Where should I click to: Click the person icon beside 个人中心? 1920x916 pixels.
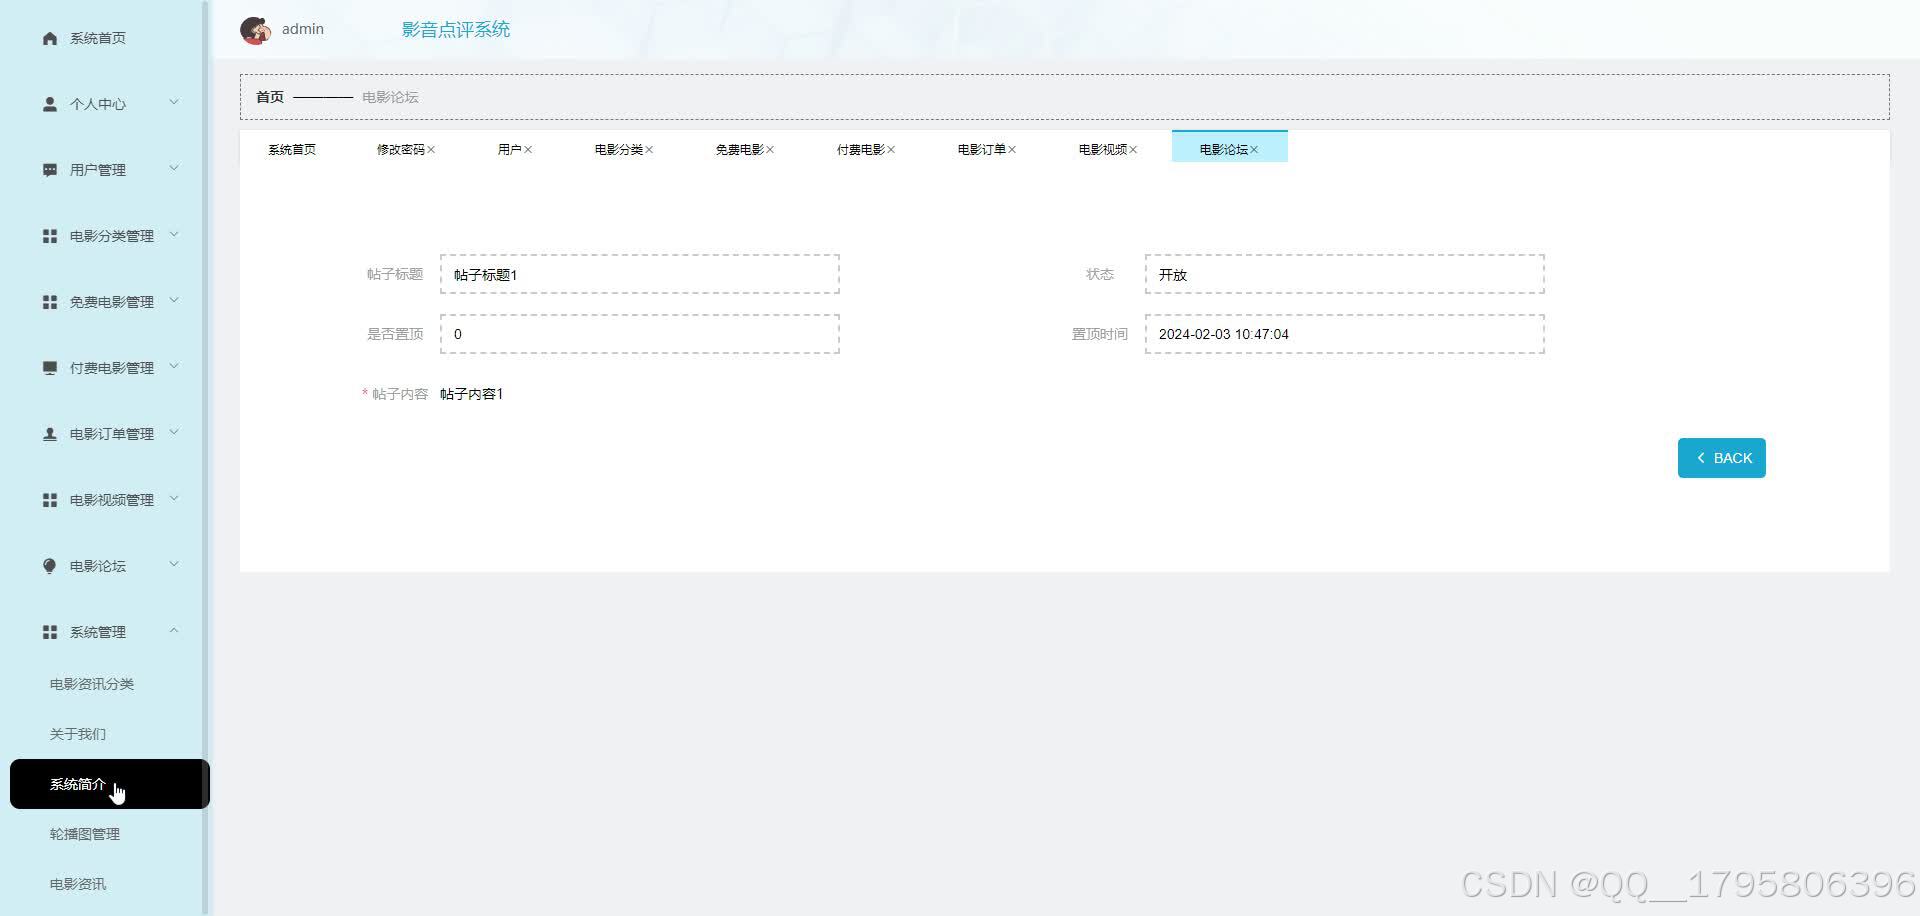[50, 104]
